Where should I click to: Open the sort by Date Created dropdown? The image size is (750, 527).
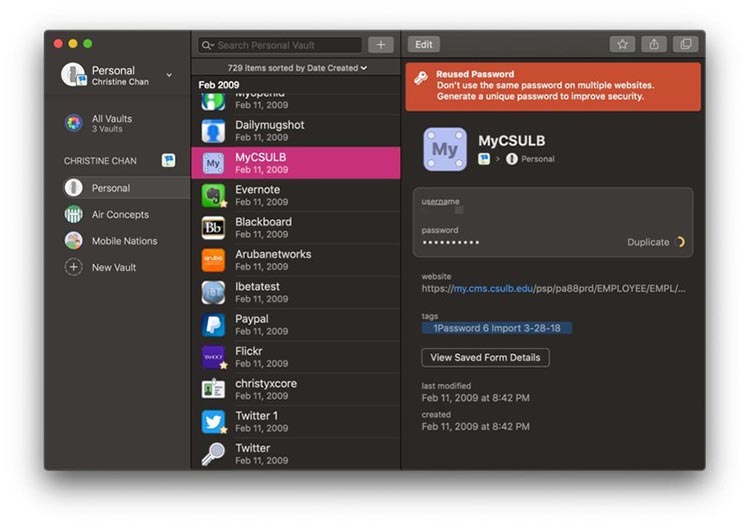point(297,68)
